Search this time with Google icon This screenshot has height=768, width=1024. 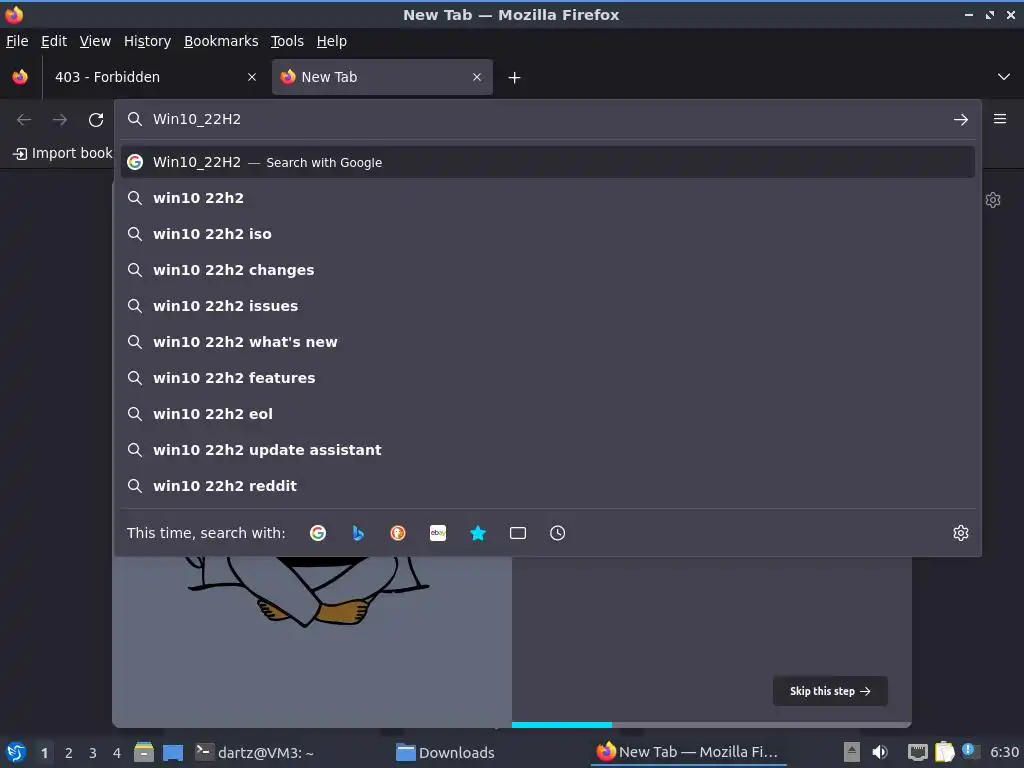(x=317, y=533)
